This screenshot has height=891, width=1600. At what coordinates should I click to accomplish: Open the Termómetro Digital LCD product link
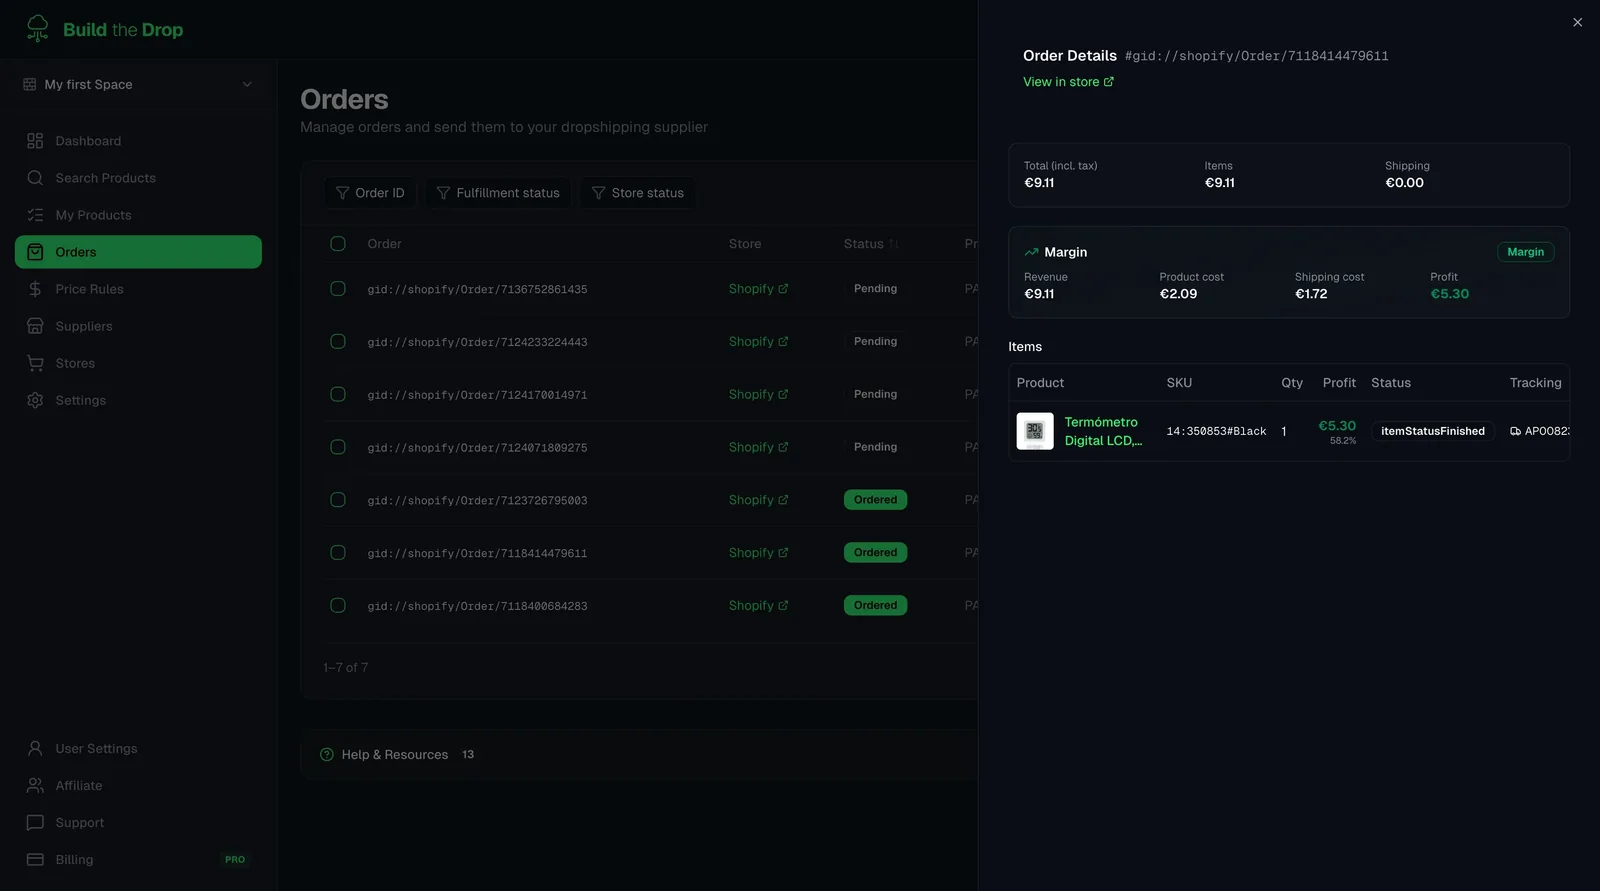(x=1103, y=431)
